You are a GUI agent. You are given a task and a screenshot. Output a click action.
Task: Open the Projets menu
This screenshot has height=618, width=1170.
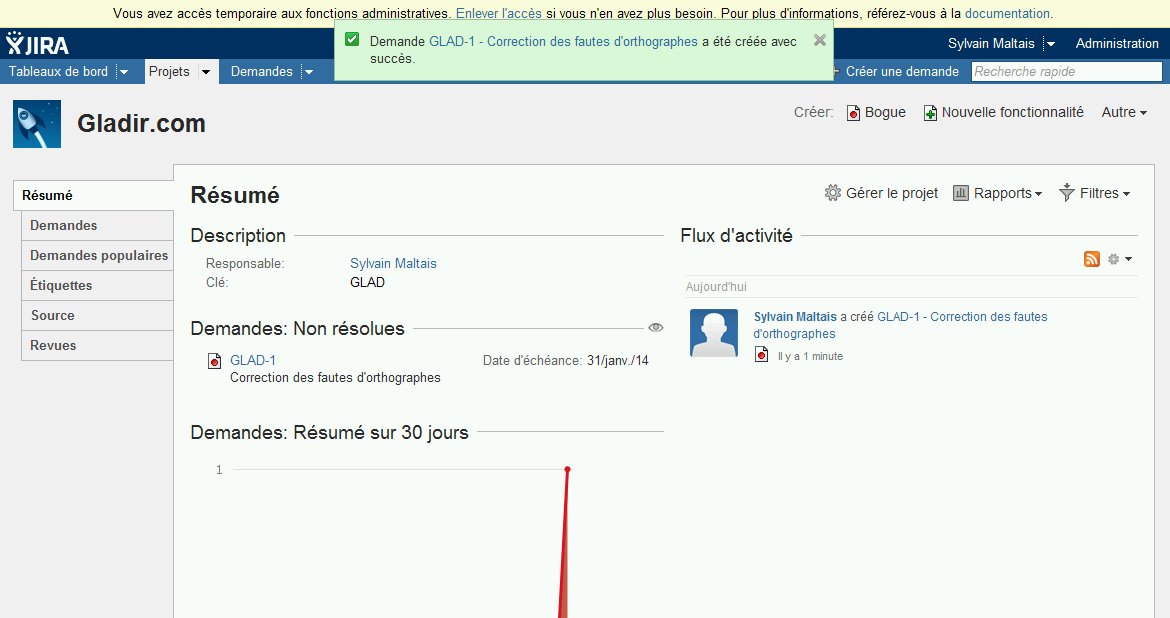click(169, 72)
